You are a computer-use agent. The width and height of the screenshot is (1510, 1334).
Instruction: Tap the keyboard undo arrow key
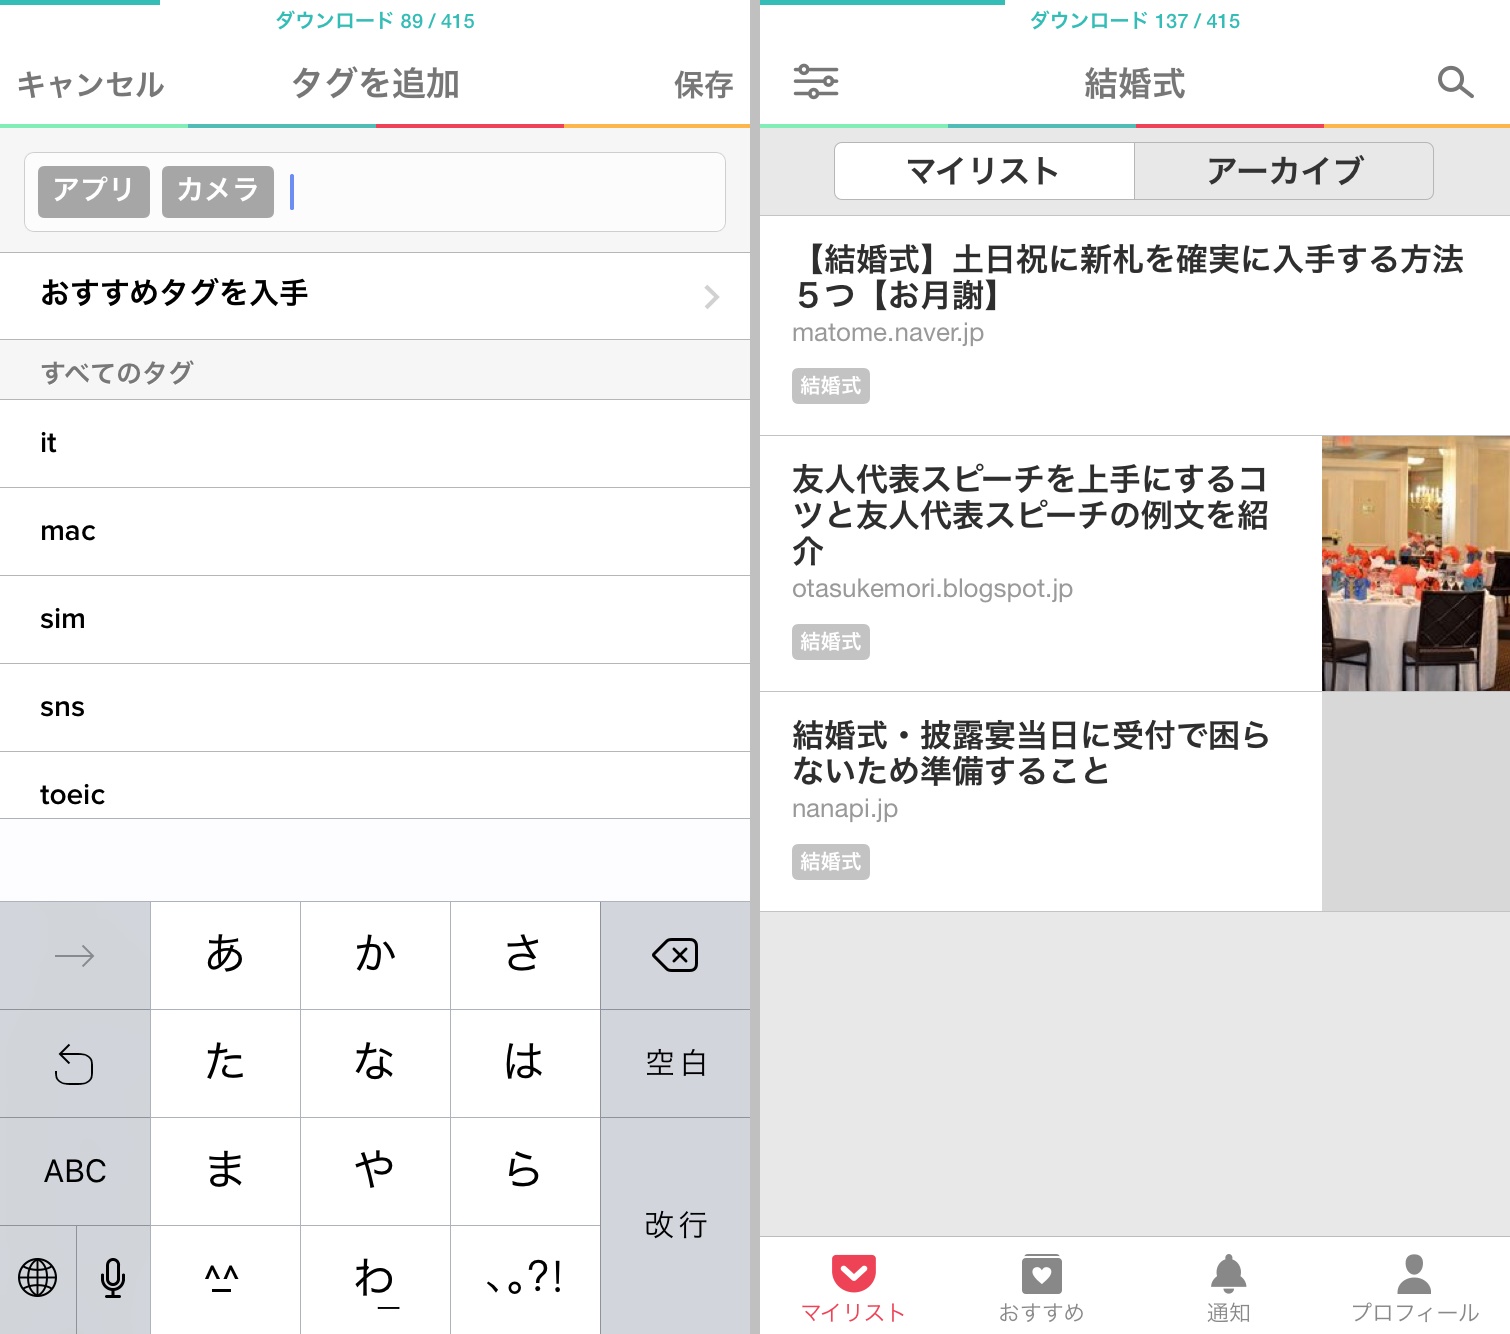(x=75, y=1063)
